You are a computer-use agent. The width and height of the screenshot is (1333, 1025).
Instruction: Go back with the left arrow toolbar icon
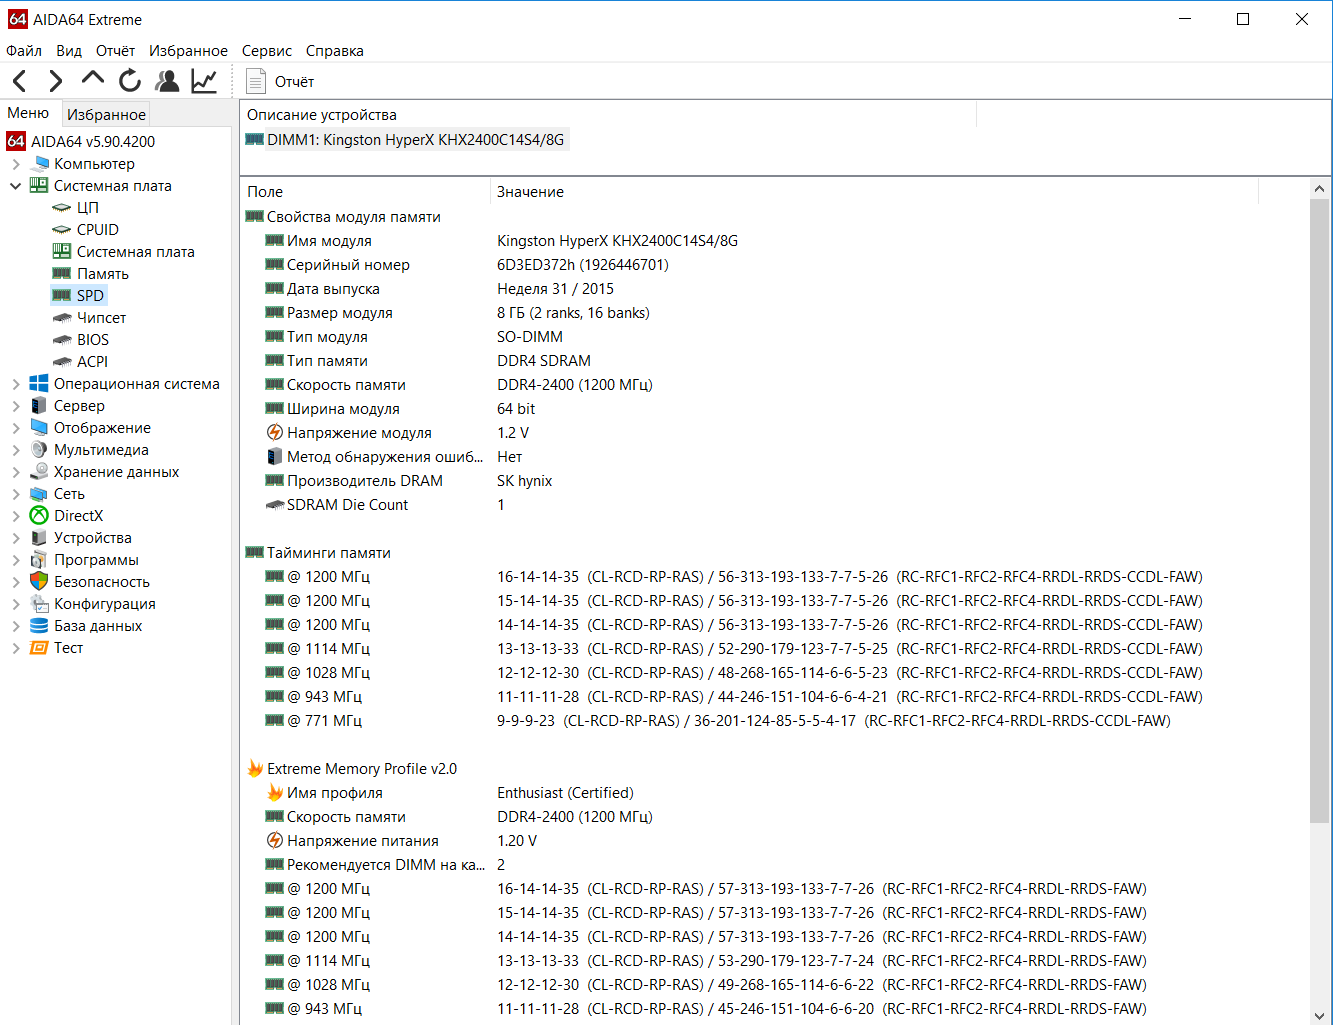tap(20, 81)
